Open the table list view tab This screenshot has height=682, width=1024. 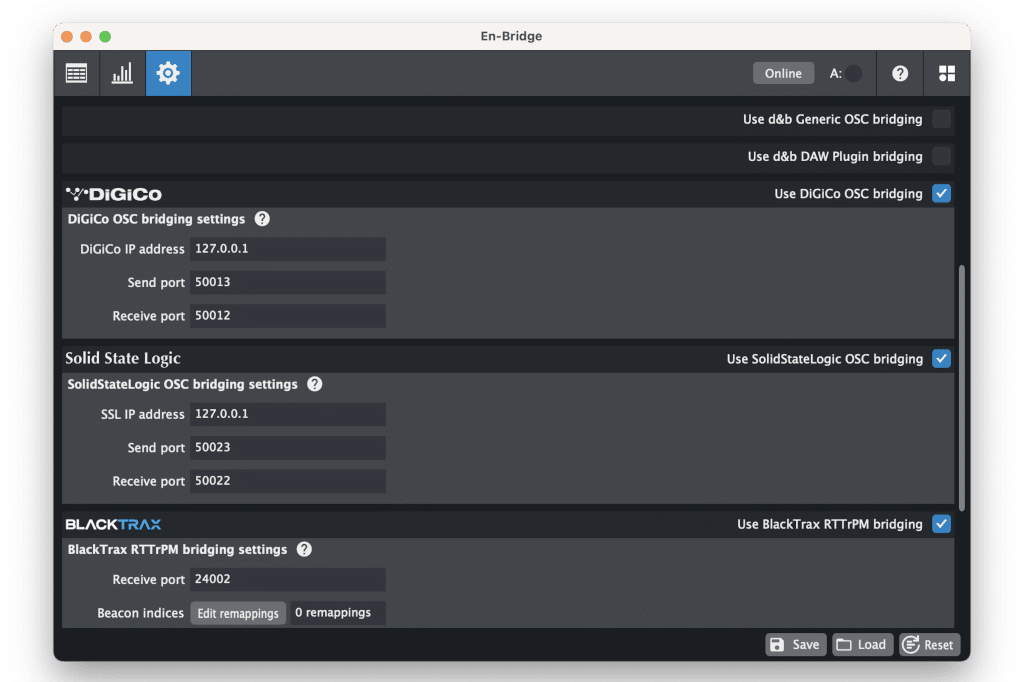[76, 73]
